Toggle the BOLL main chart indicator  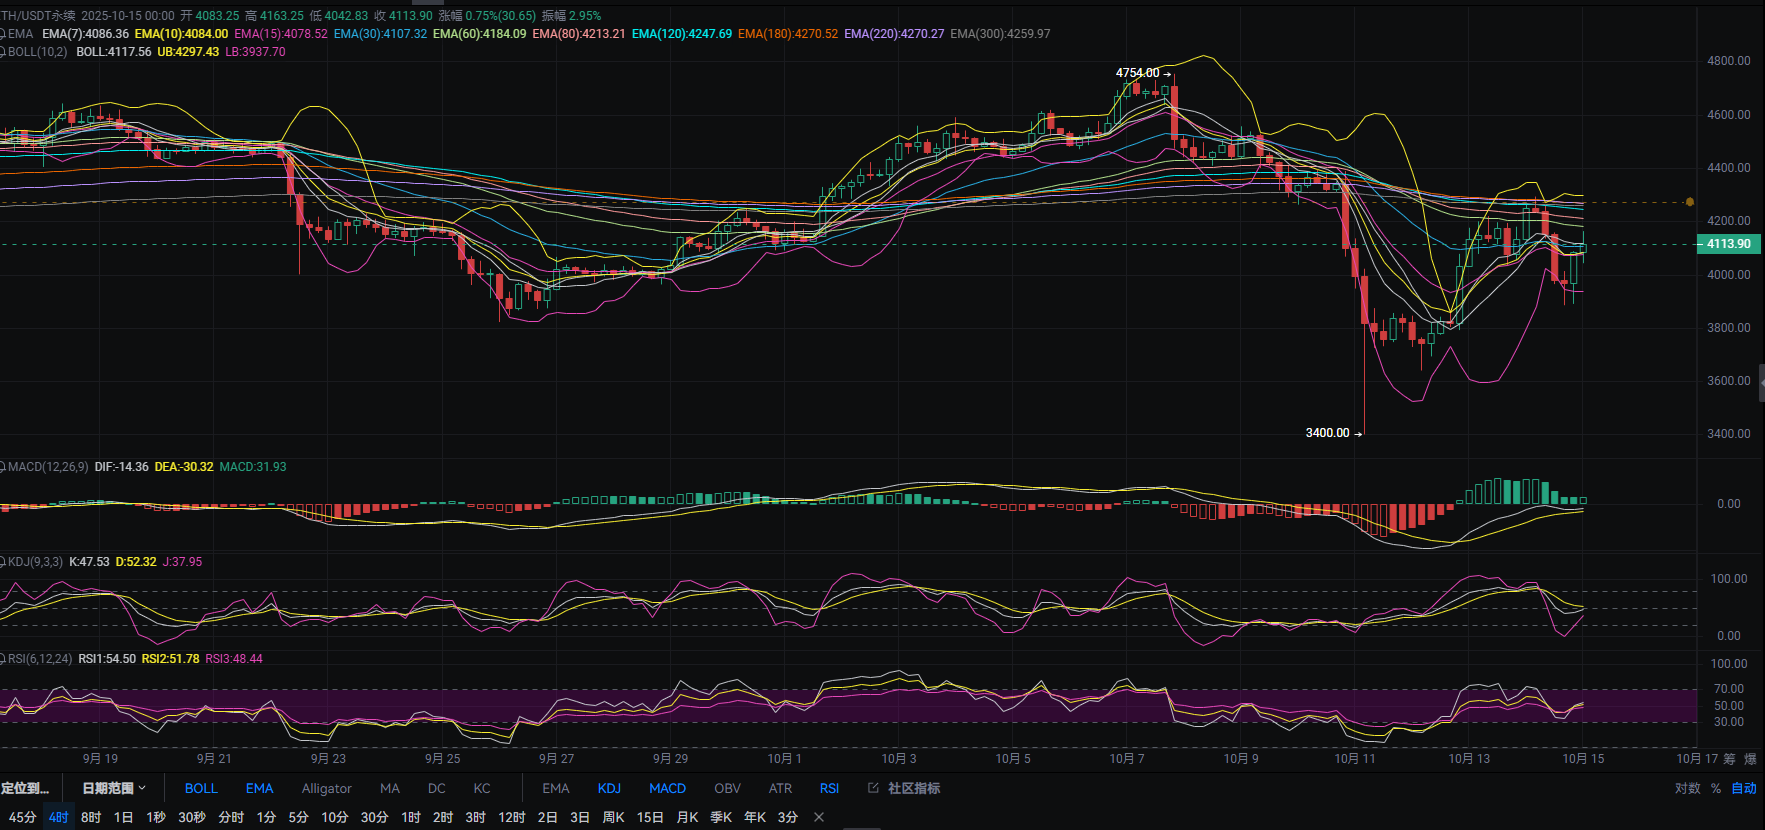click(201, 788)
